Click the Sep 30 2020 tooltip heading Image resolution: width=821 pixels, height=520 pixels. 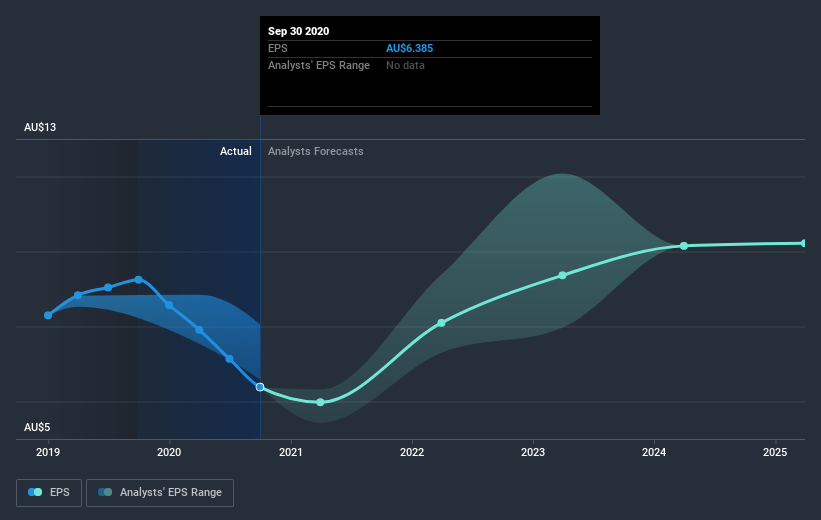(298, 31)
